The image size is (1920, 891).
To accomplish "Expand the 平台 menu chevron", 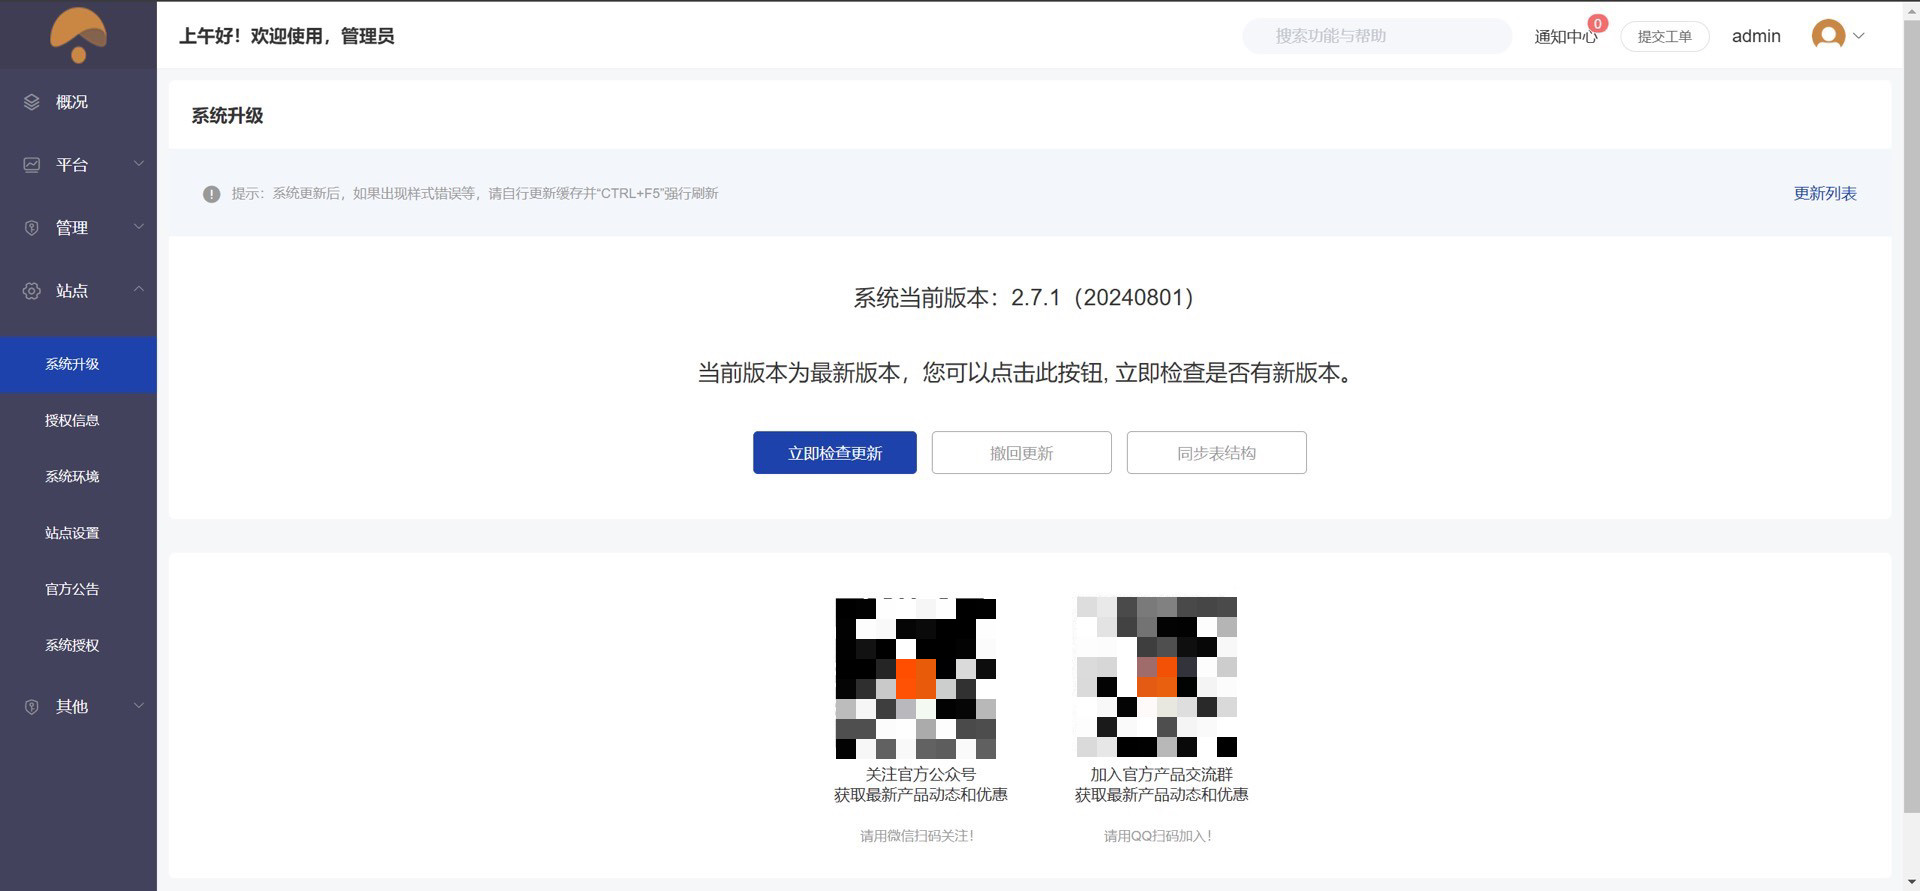I will (139, 164).
